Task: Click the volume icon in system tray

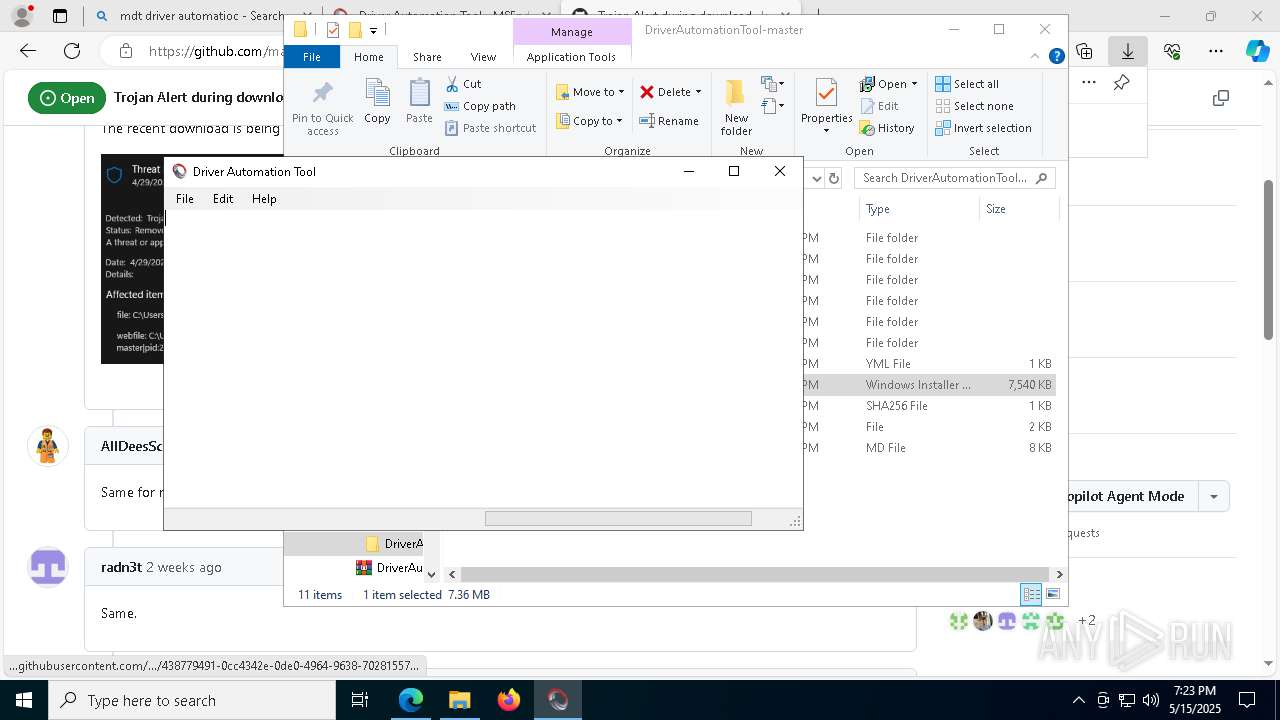Action: coord(1151,700)
